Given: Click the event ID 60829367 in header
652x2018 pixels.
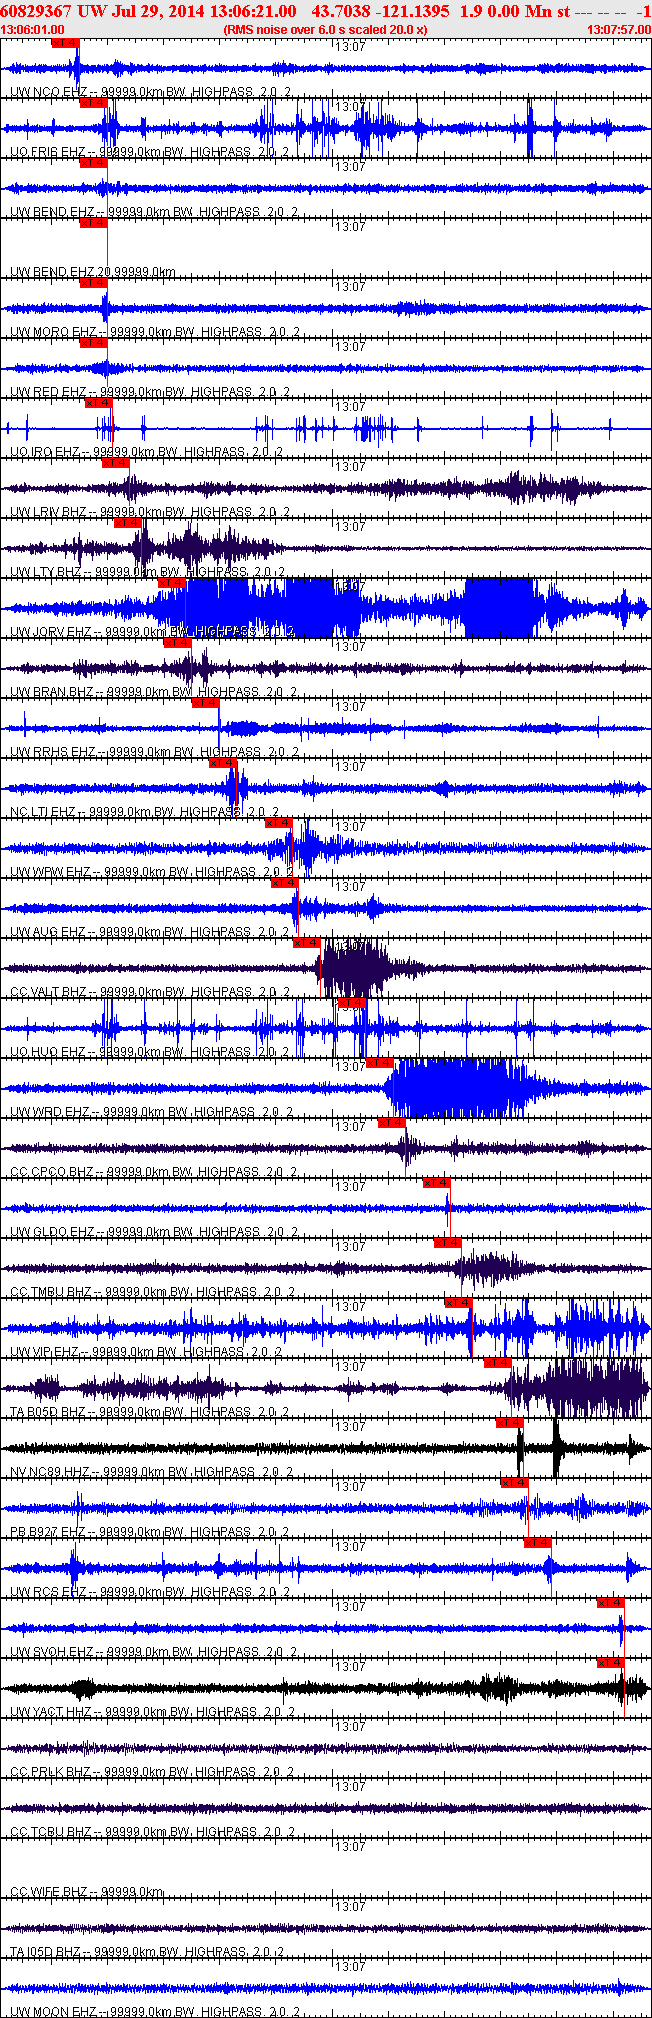Looking at the screenshot, I should [35, 10].
